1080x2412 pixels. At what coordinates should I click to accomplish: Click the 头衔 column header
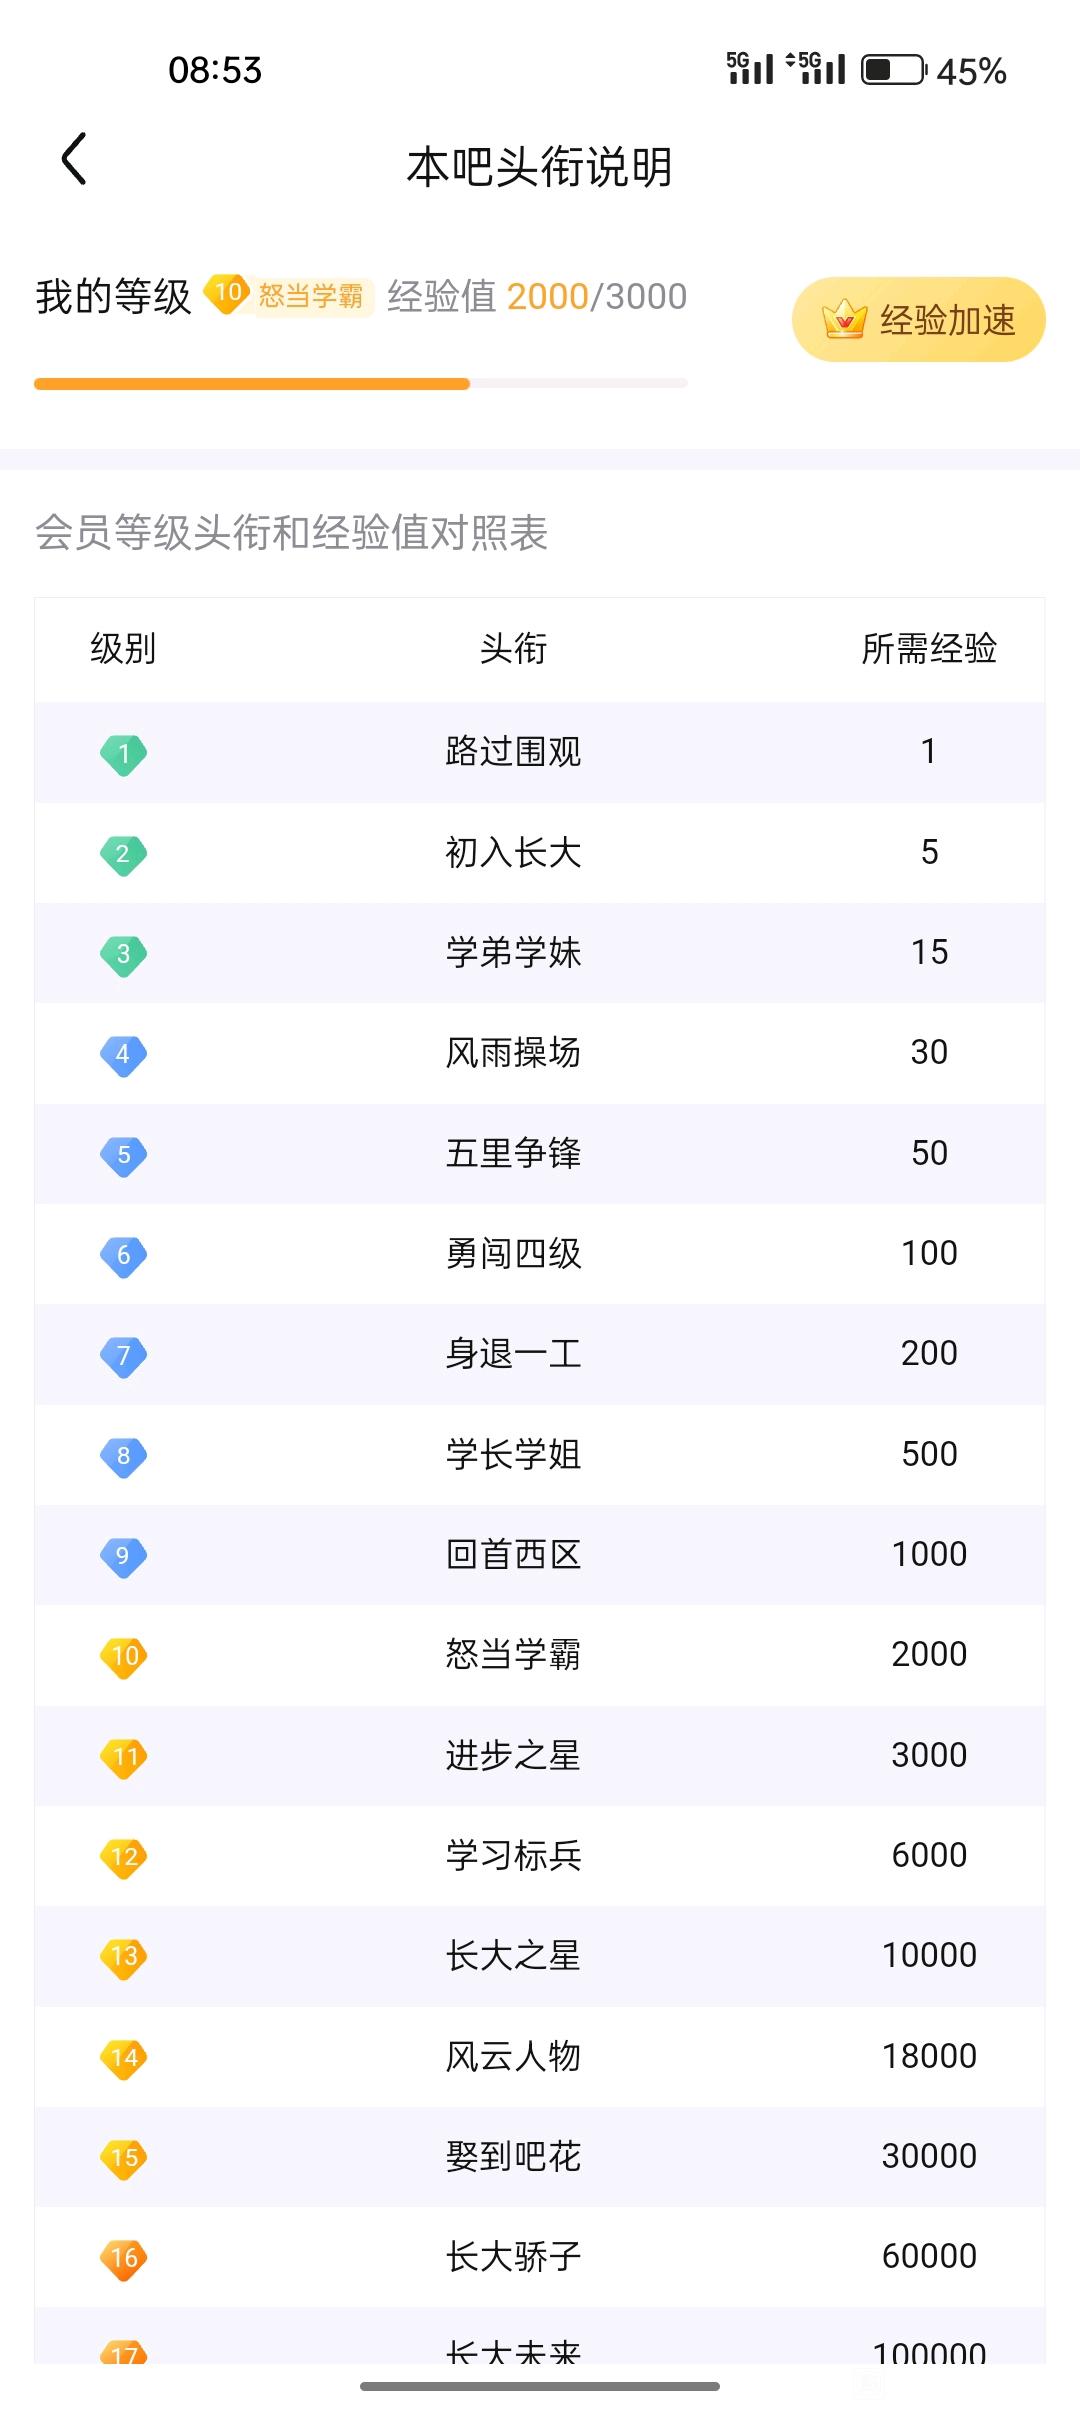[513, 649]
